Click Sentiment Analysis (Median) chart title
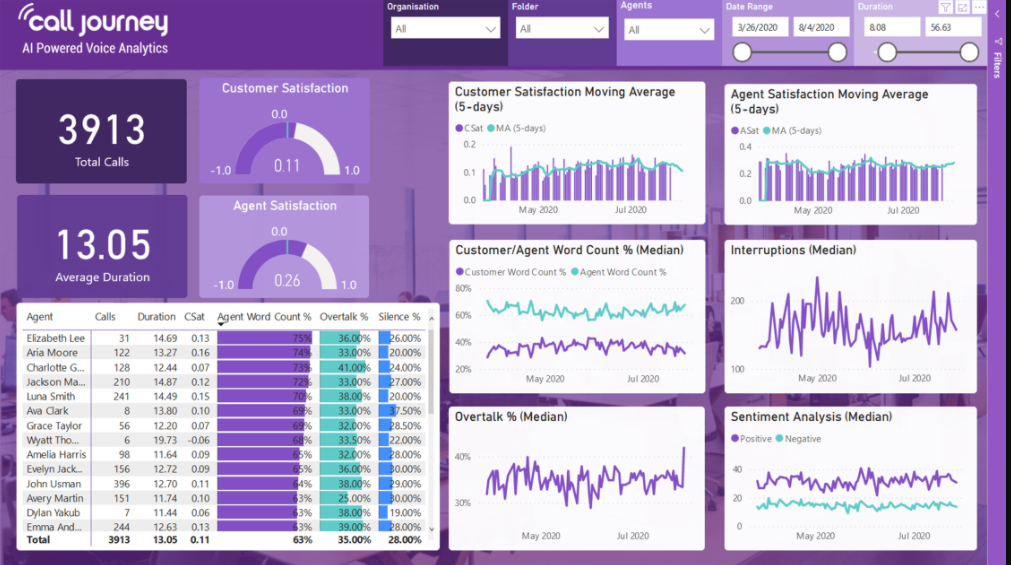1011x565 pixels. 811,417
